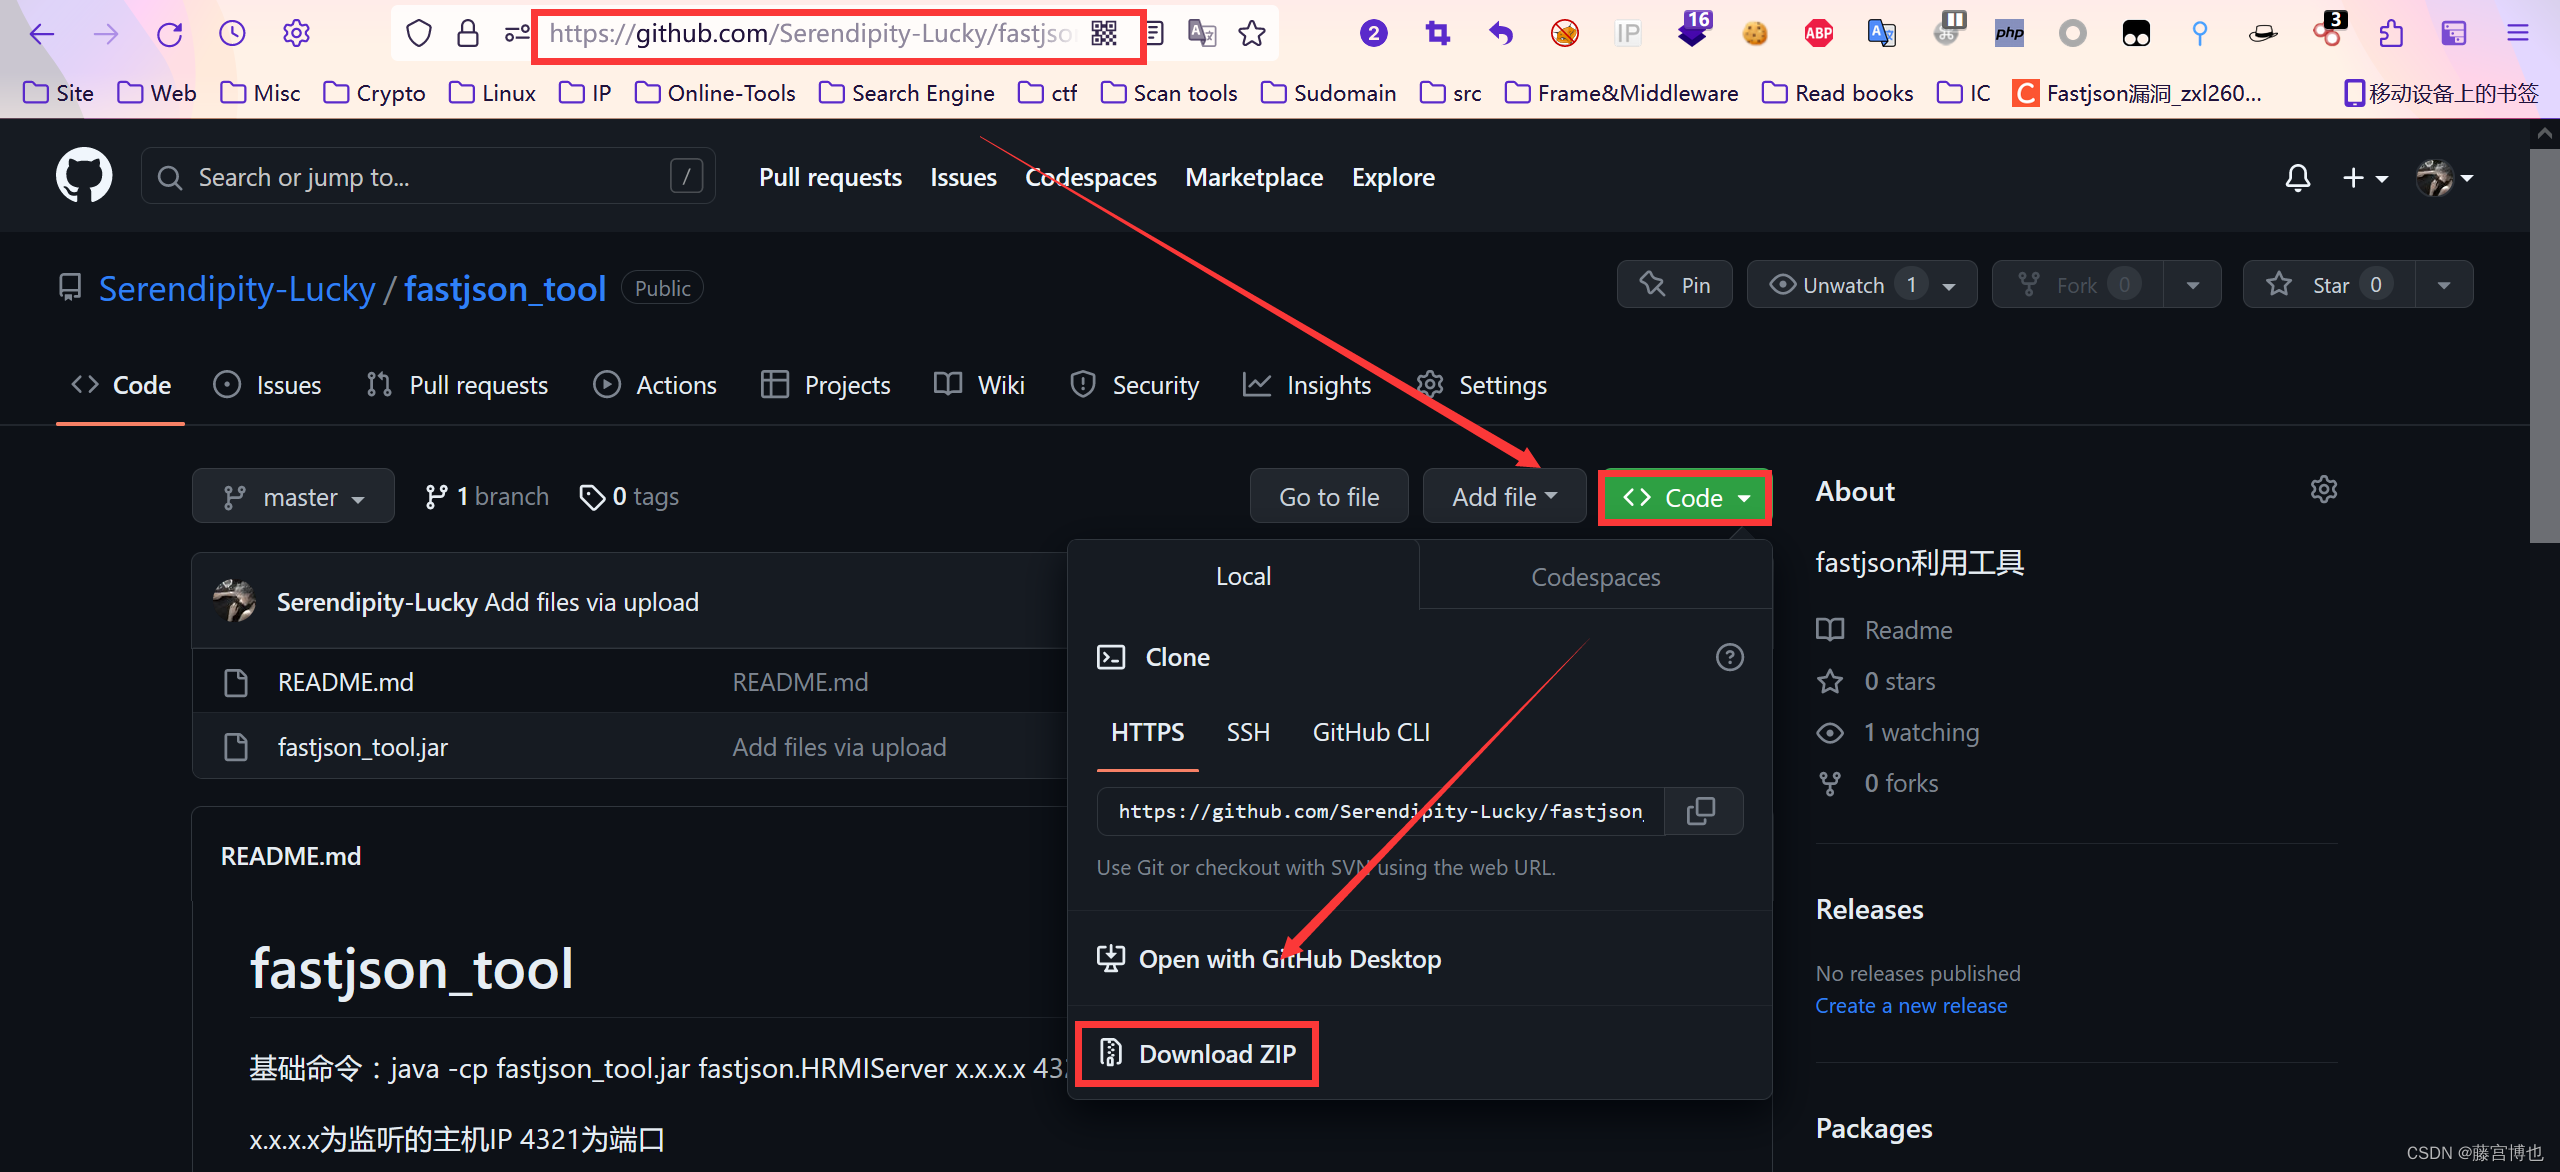Open the repository Settings tab
This screenshot has height=1172, width=2560.
(1482, 385)
